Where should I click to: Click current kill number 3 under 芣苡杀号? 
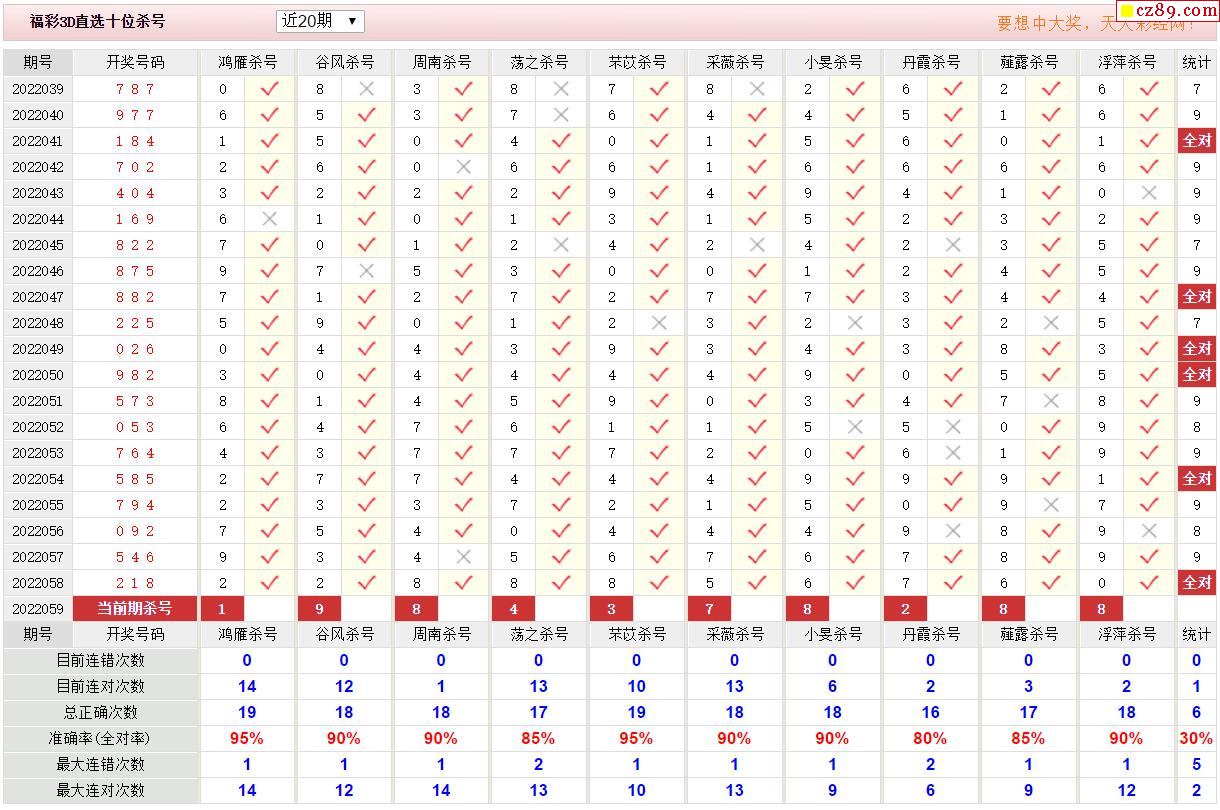pos(611,609)
